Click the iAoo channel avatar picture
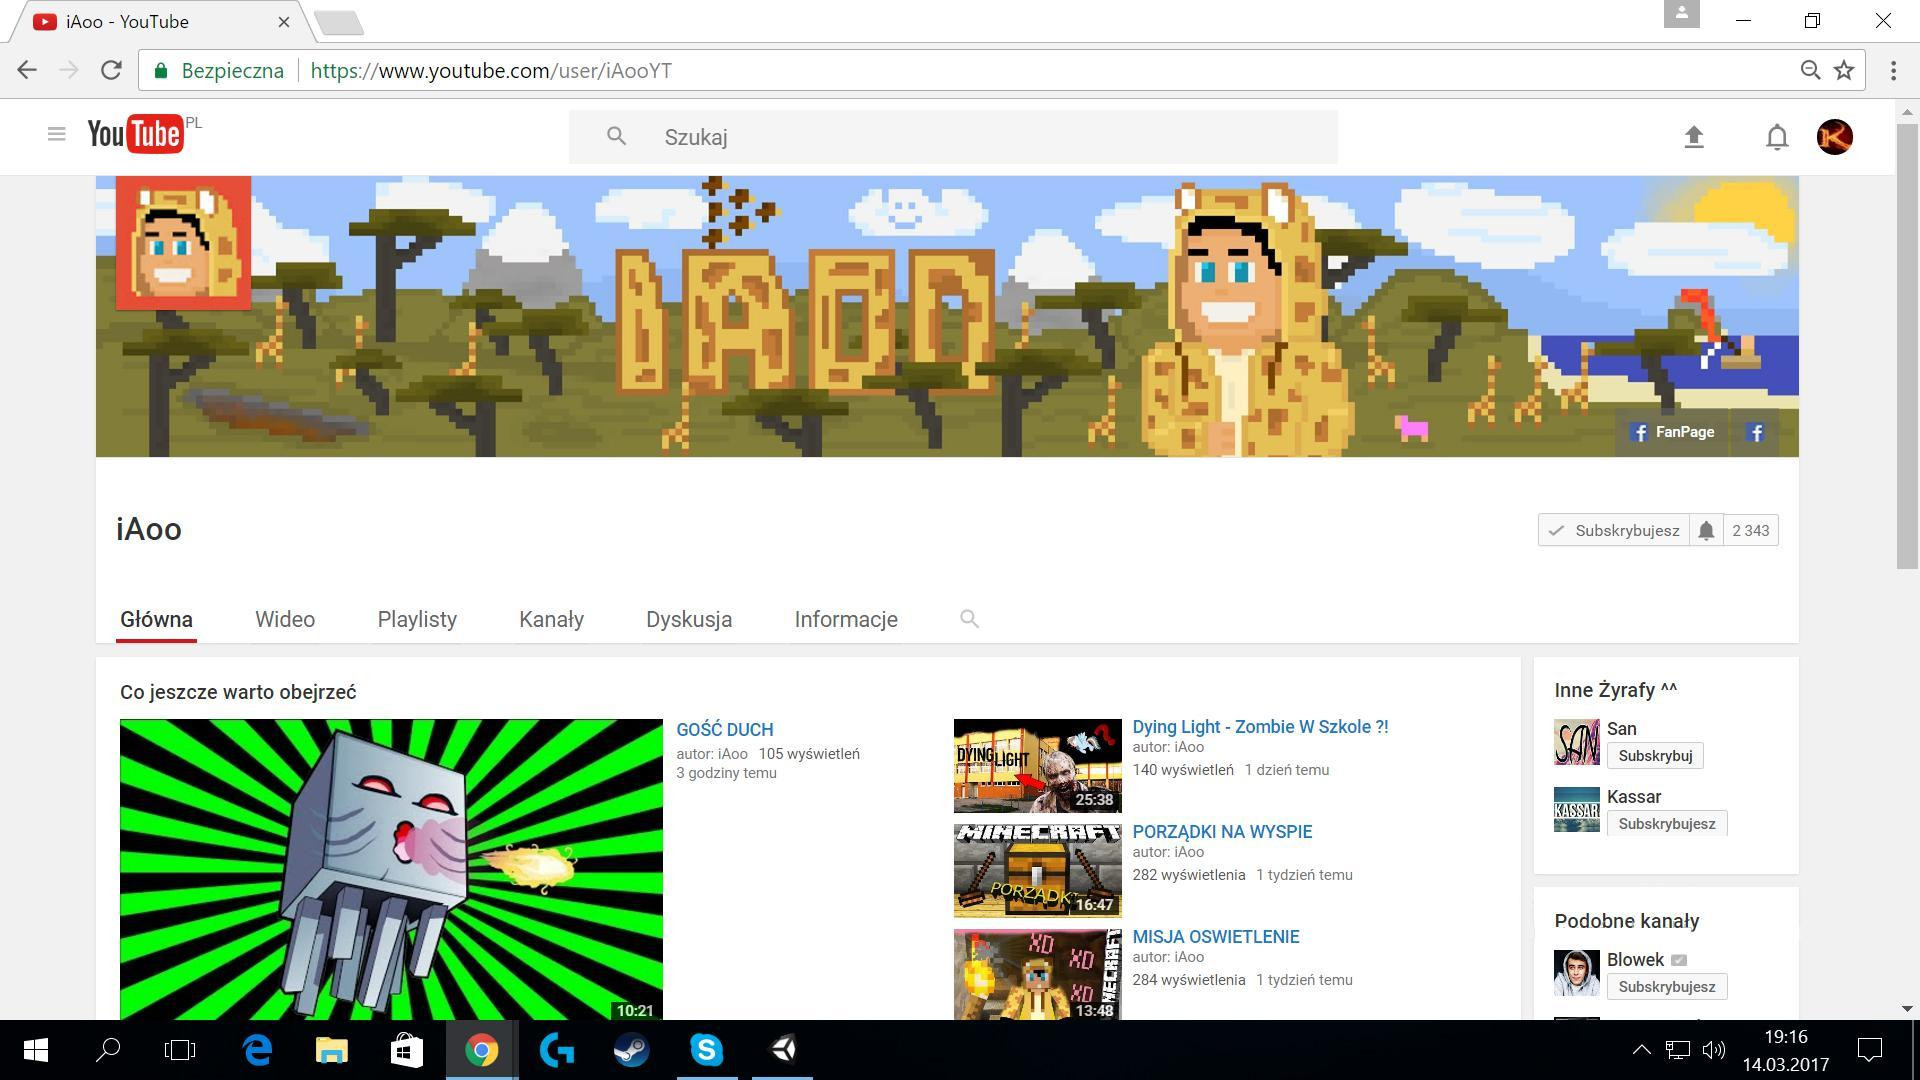 tap(183, 243)
